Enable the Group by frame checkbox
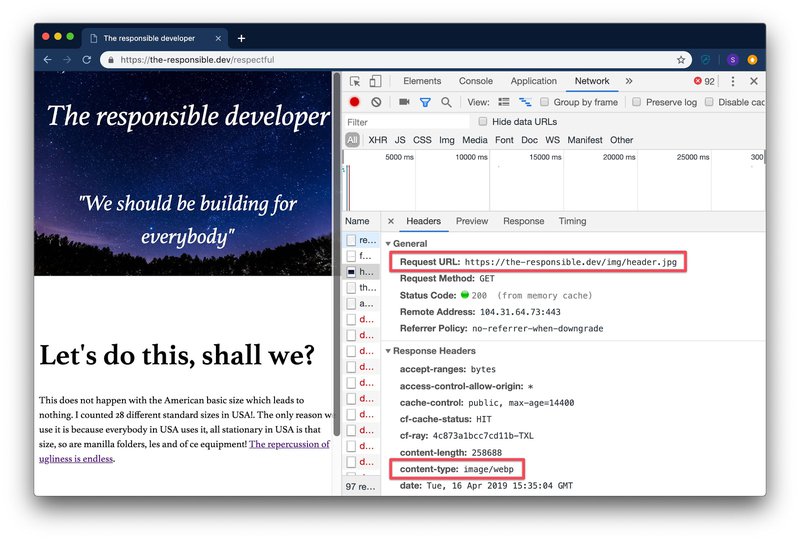 click(544, 102)
